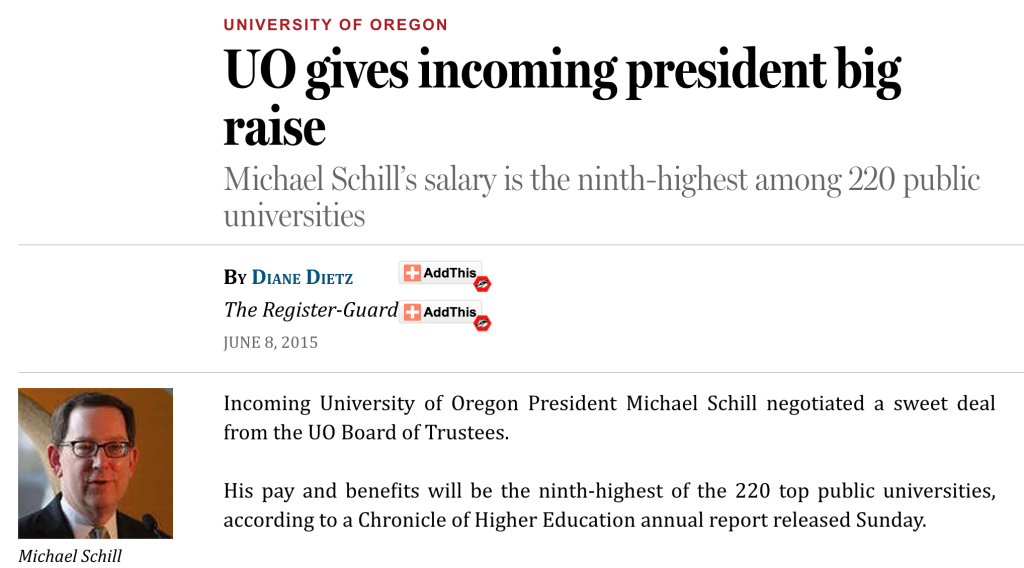1024x568 pixels.
Task: Click the "Michael Schill" photo caption
Action: 70,556
